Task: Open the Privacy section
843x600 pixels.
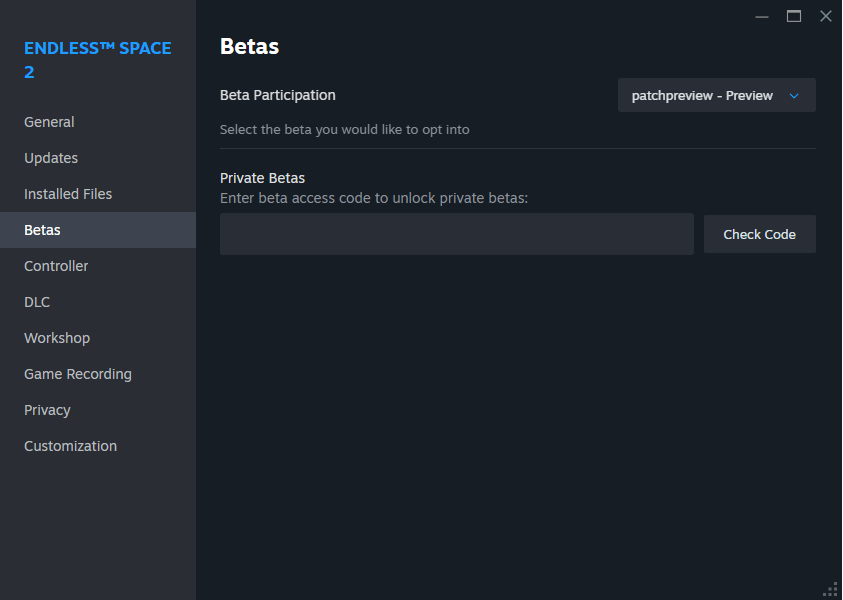Action: point(47,409)
